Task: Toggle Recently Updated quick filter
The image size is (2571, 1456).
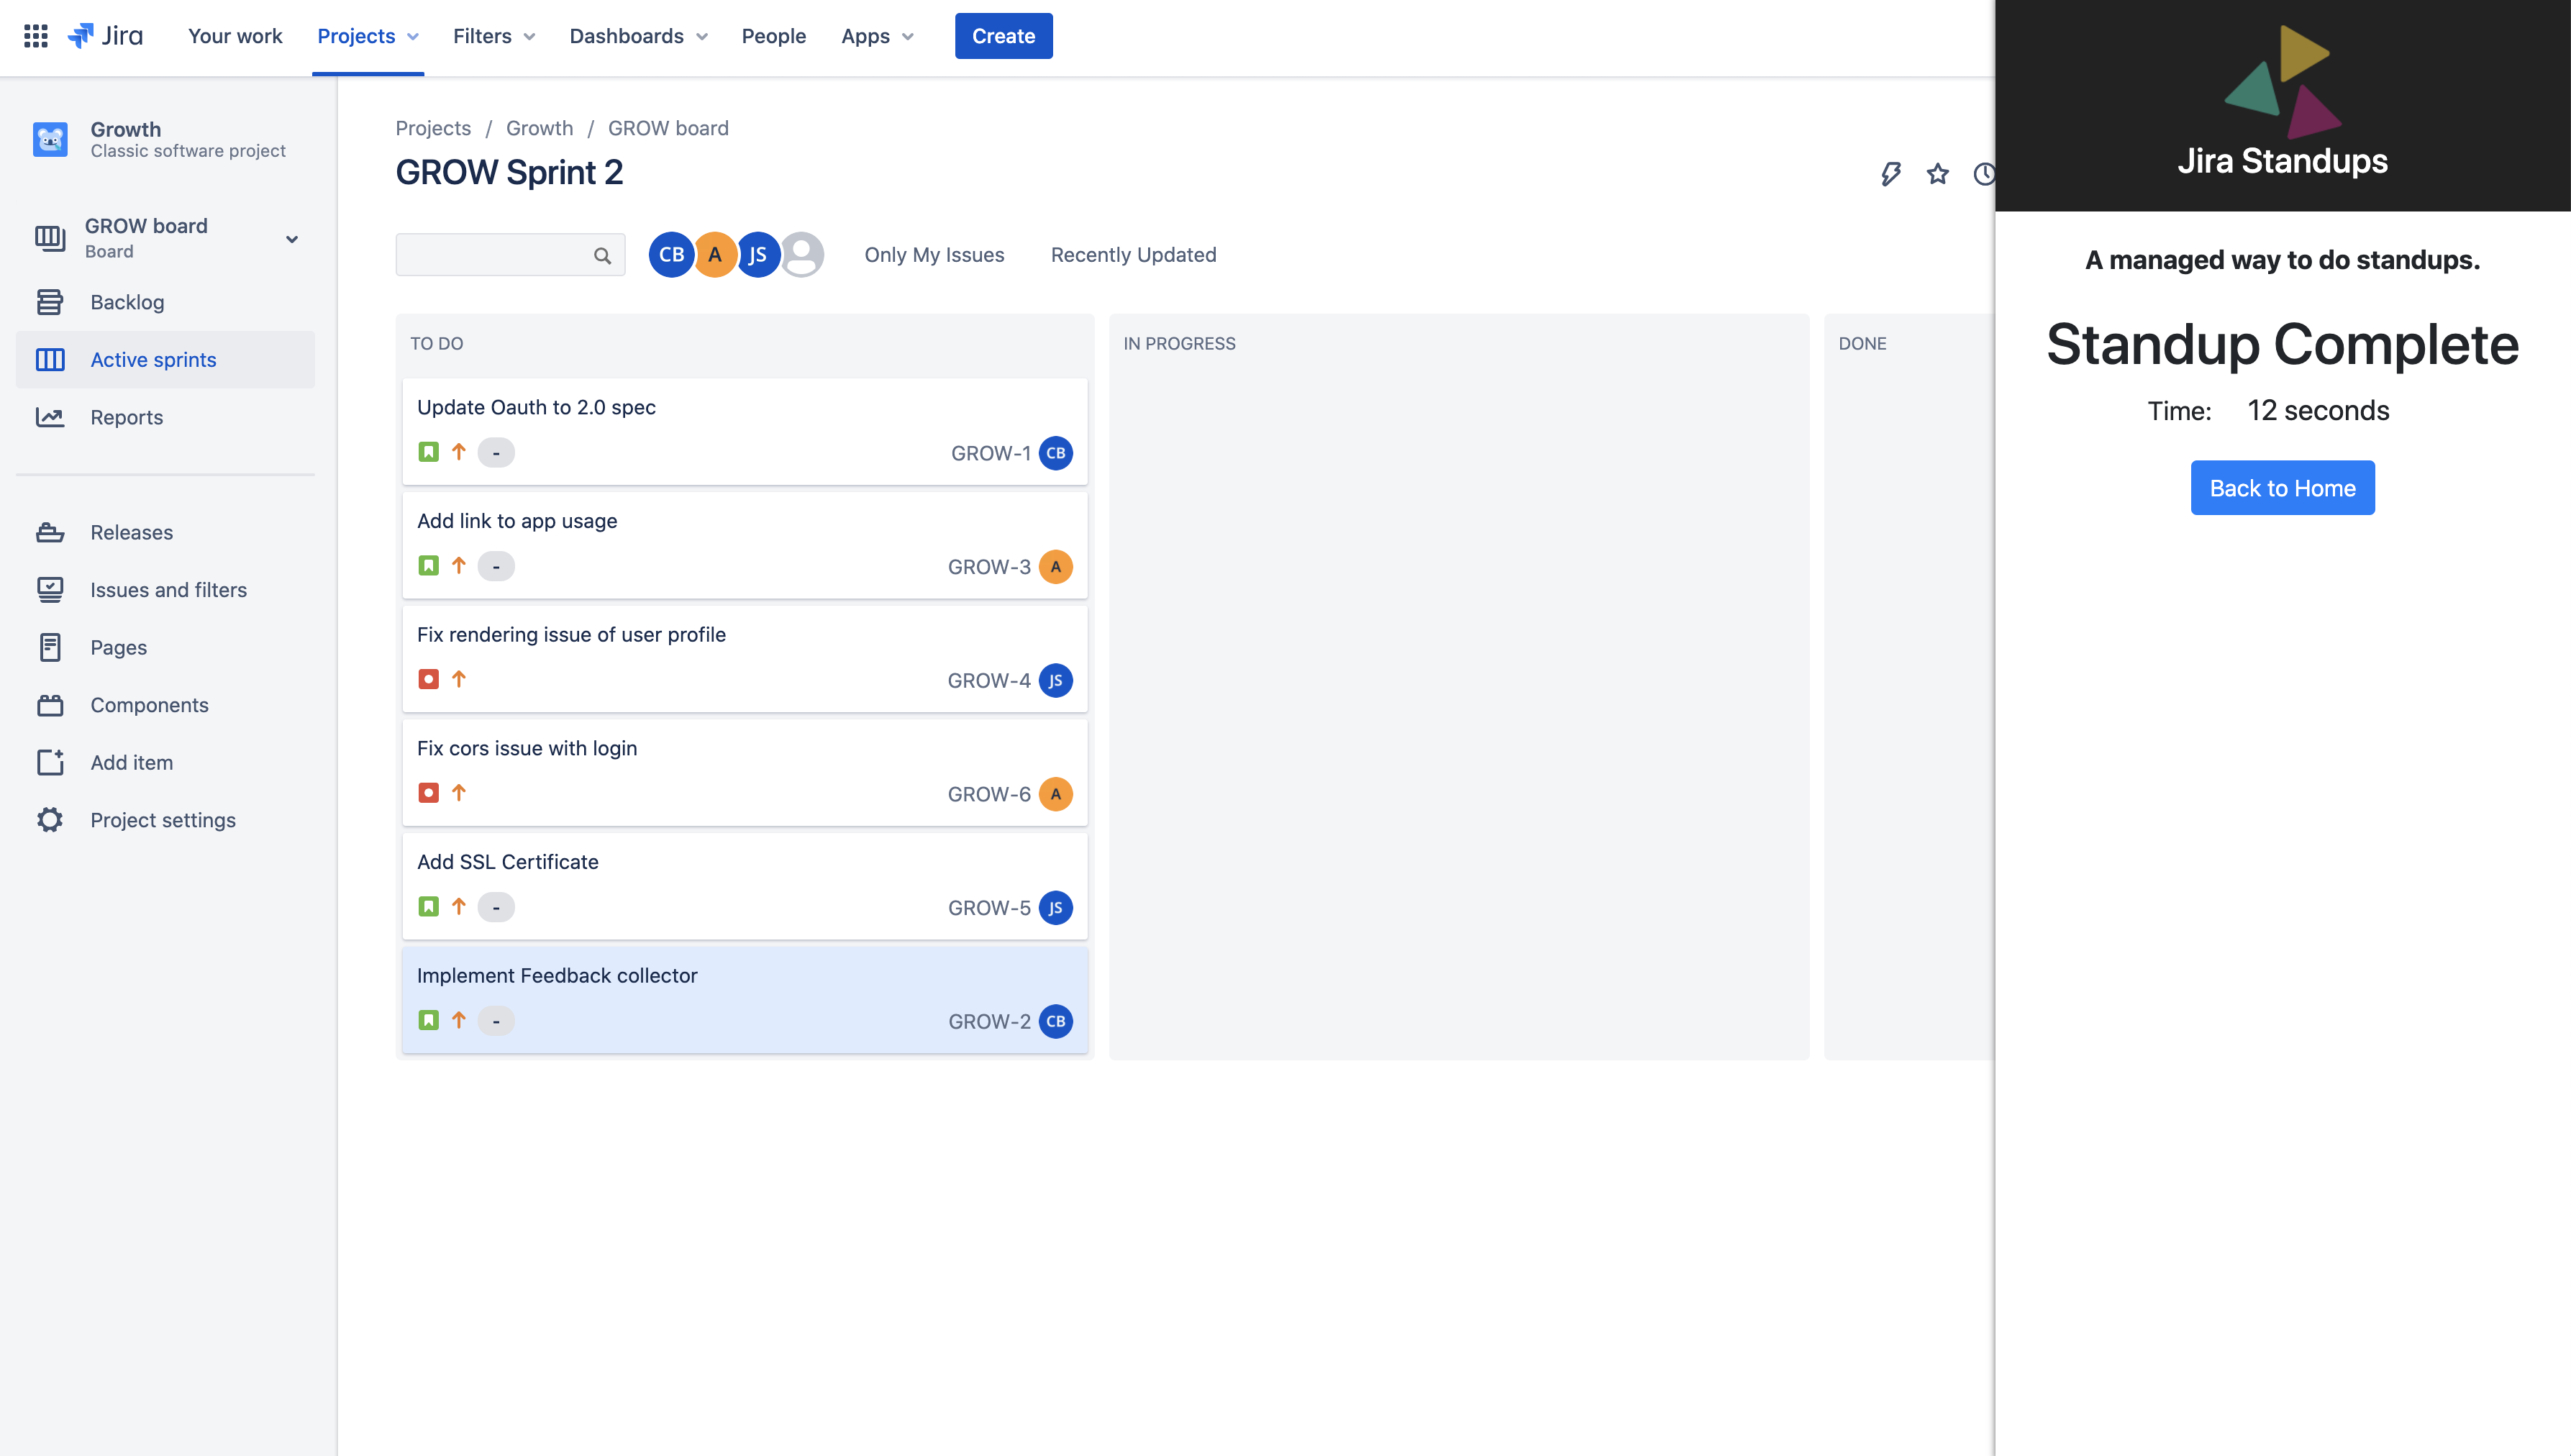Action: pyautogui.click(x=1133, y=255)
